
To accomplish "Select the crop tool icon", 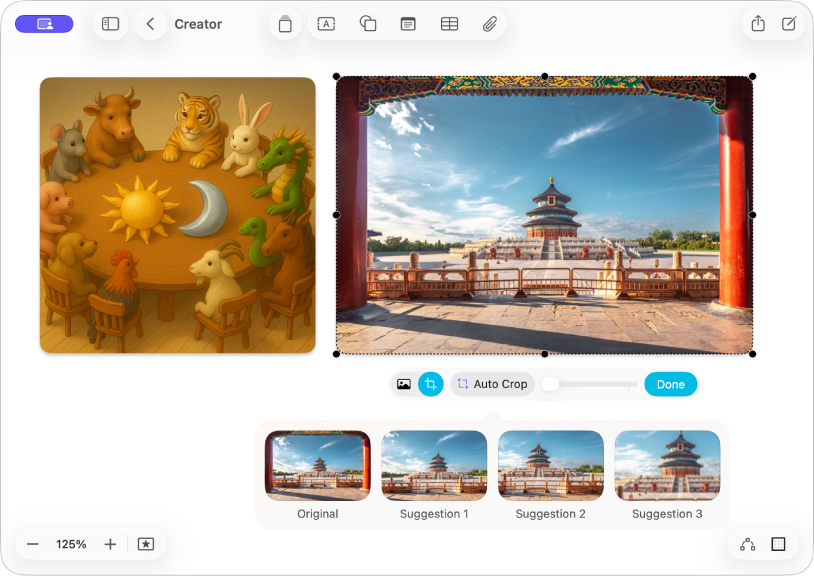I will 430,384.
